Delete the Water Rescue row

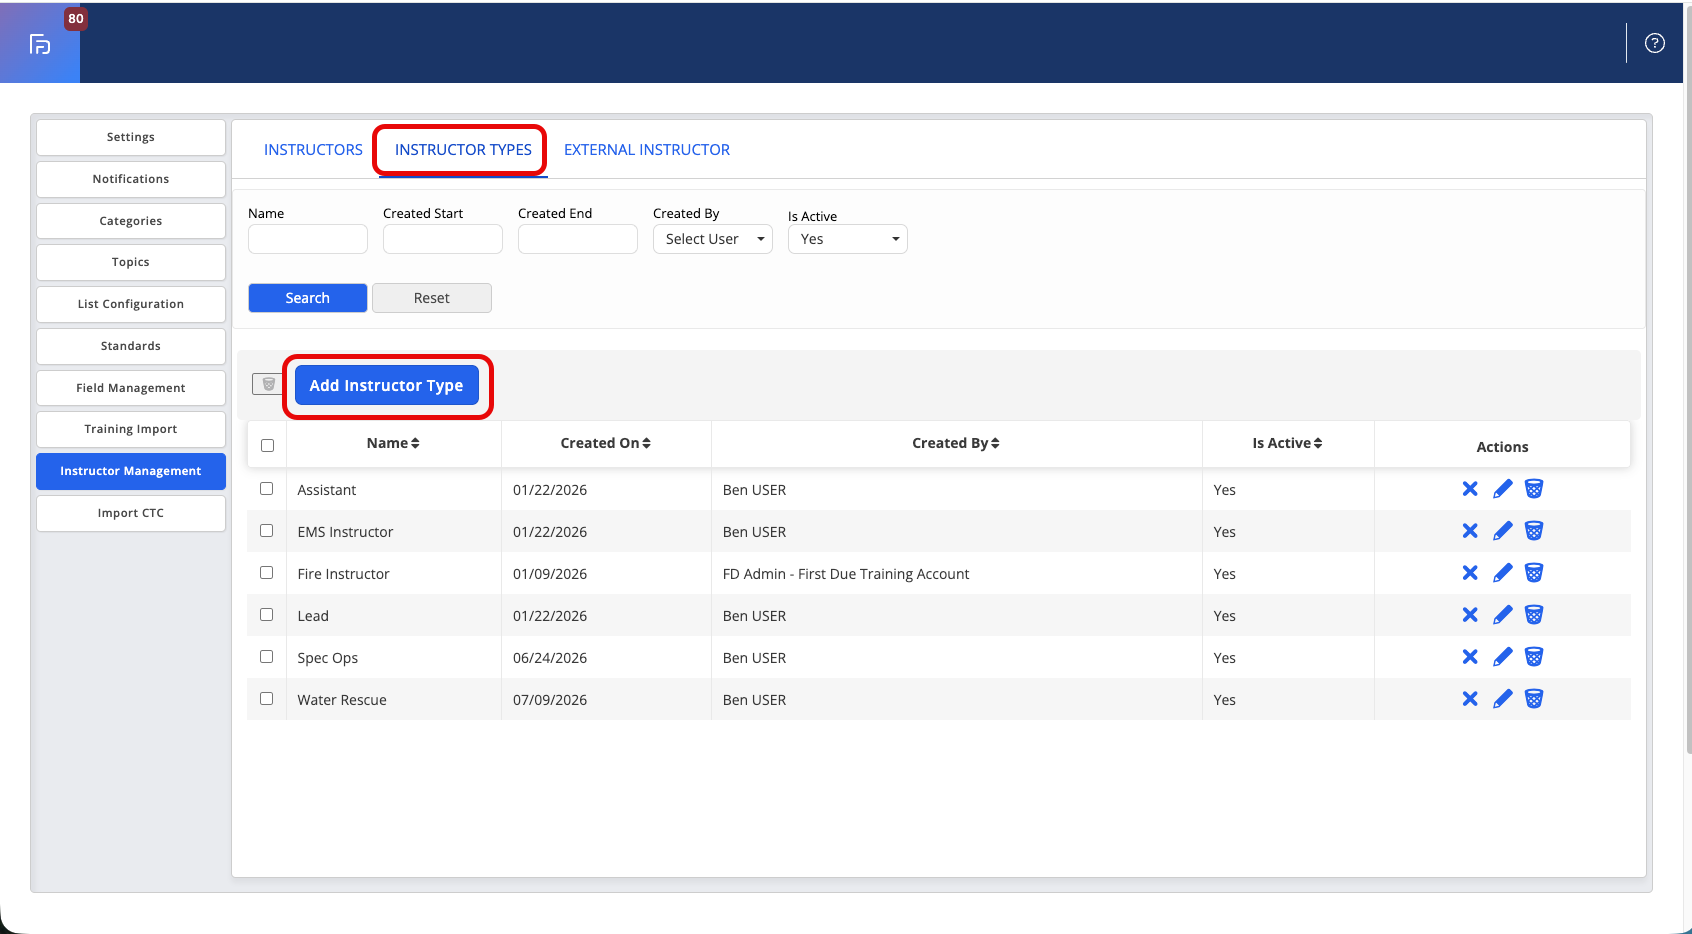pos(1534,699)
